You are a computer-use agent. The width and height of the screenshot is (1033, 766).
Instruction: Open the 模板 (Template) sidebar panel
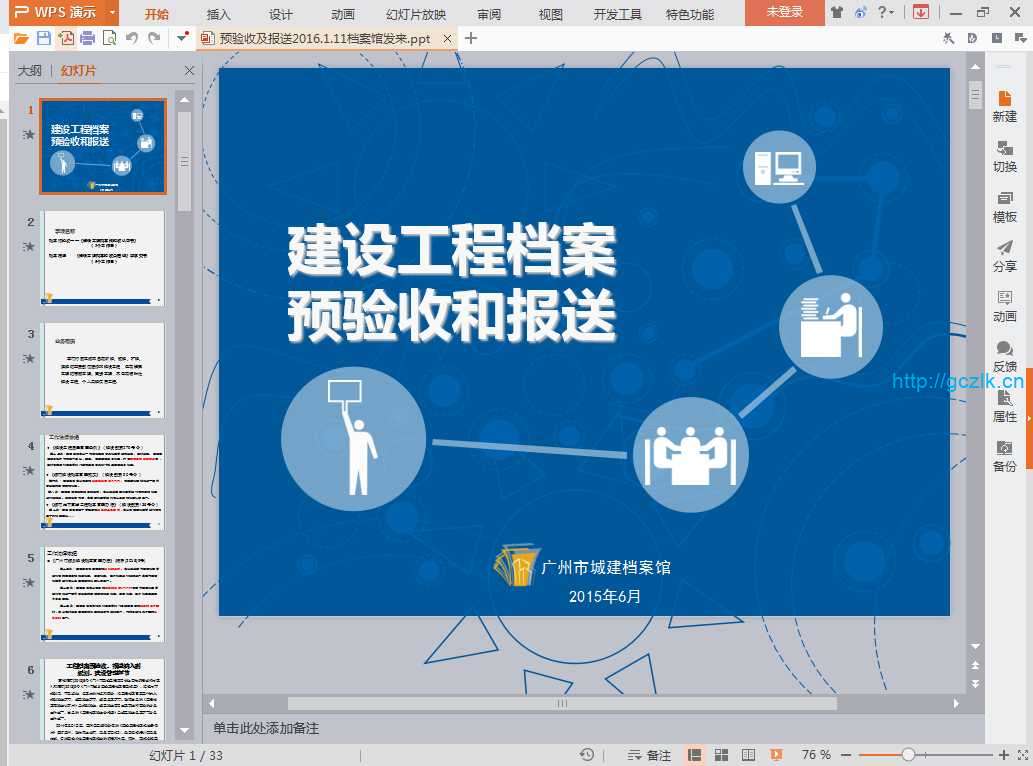point(1004,205)
